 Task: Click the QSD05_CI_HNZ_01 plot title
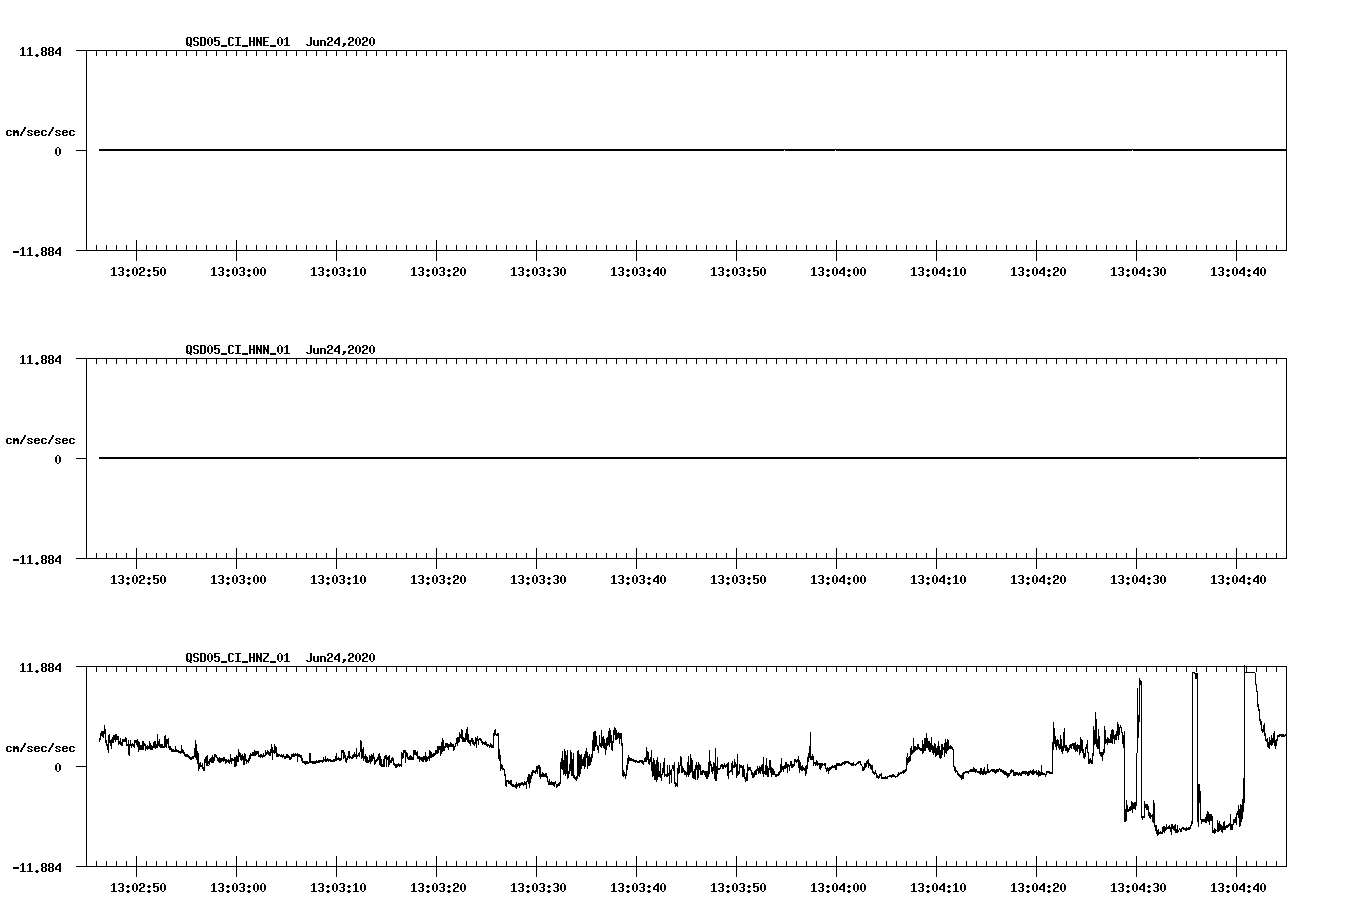pos(238,658)
